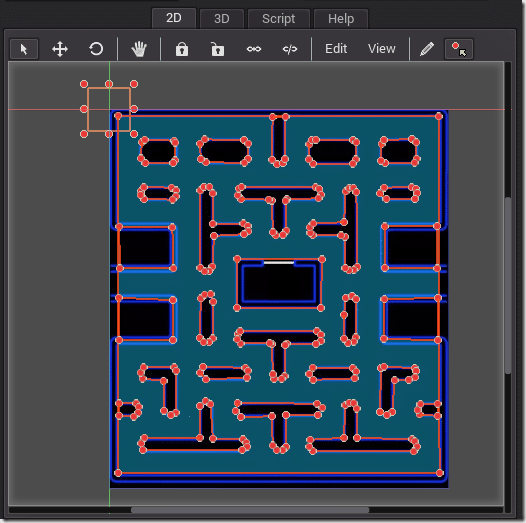Unlock the selected object with open padlock
The width and height of the screenshot is (526, 523).
pos(218,49)
